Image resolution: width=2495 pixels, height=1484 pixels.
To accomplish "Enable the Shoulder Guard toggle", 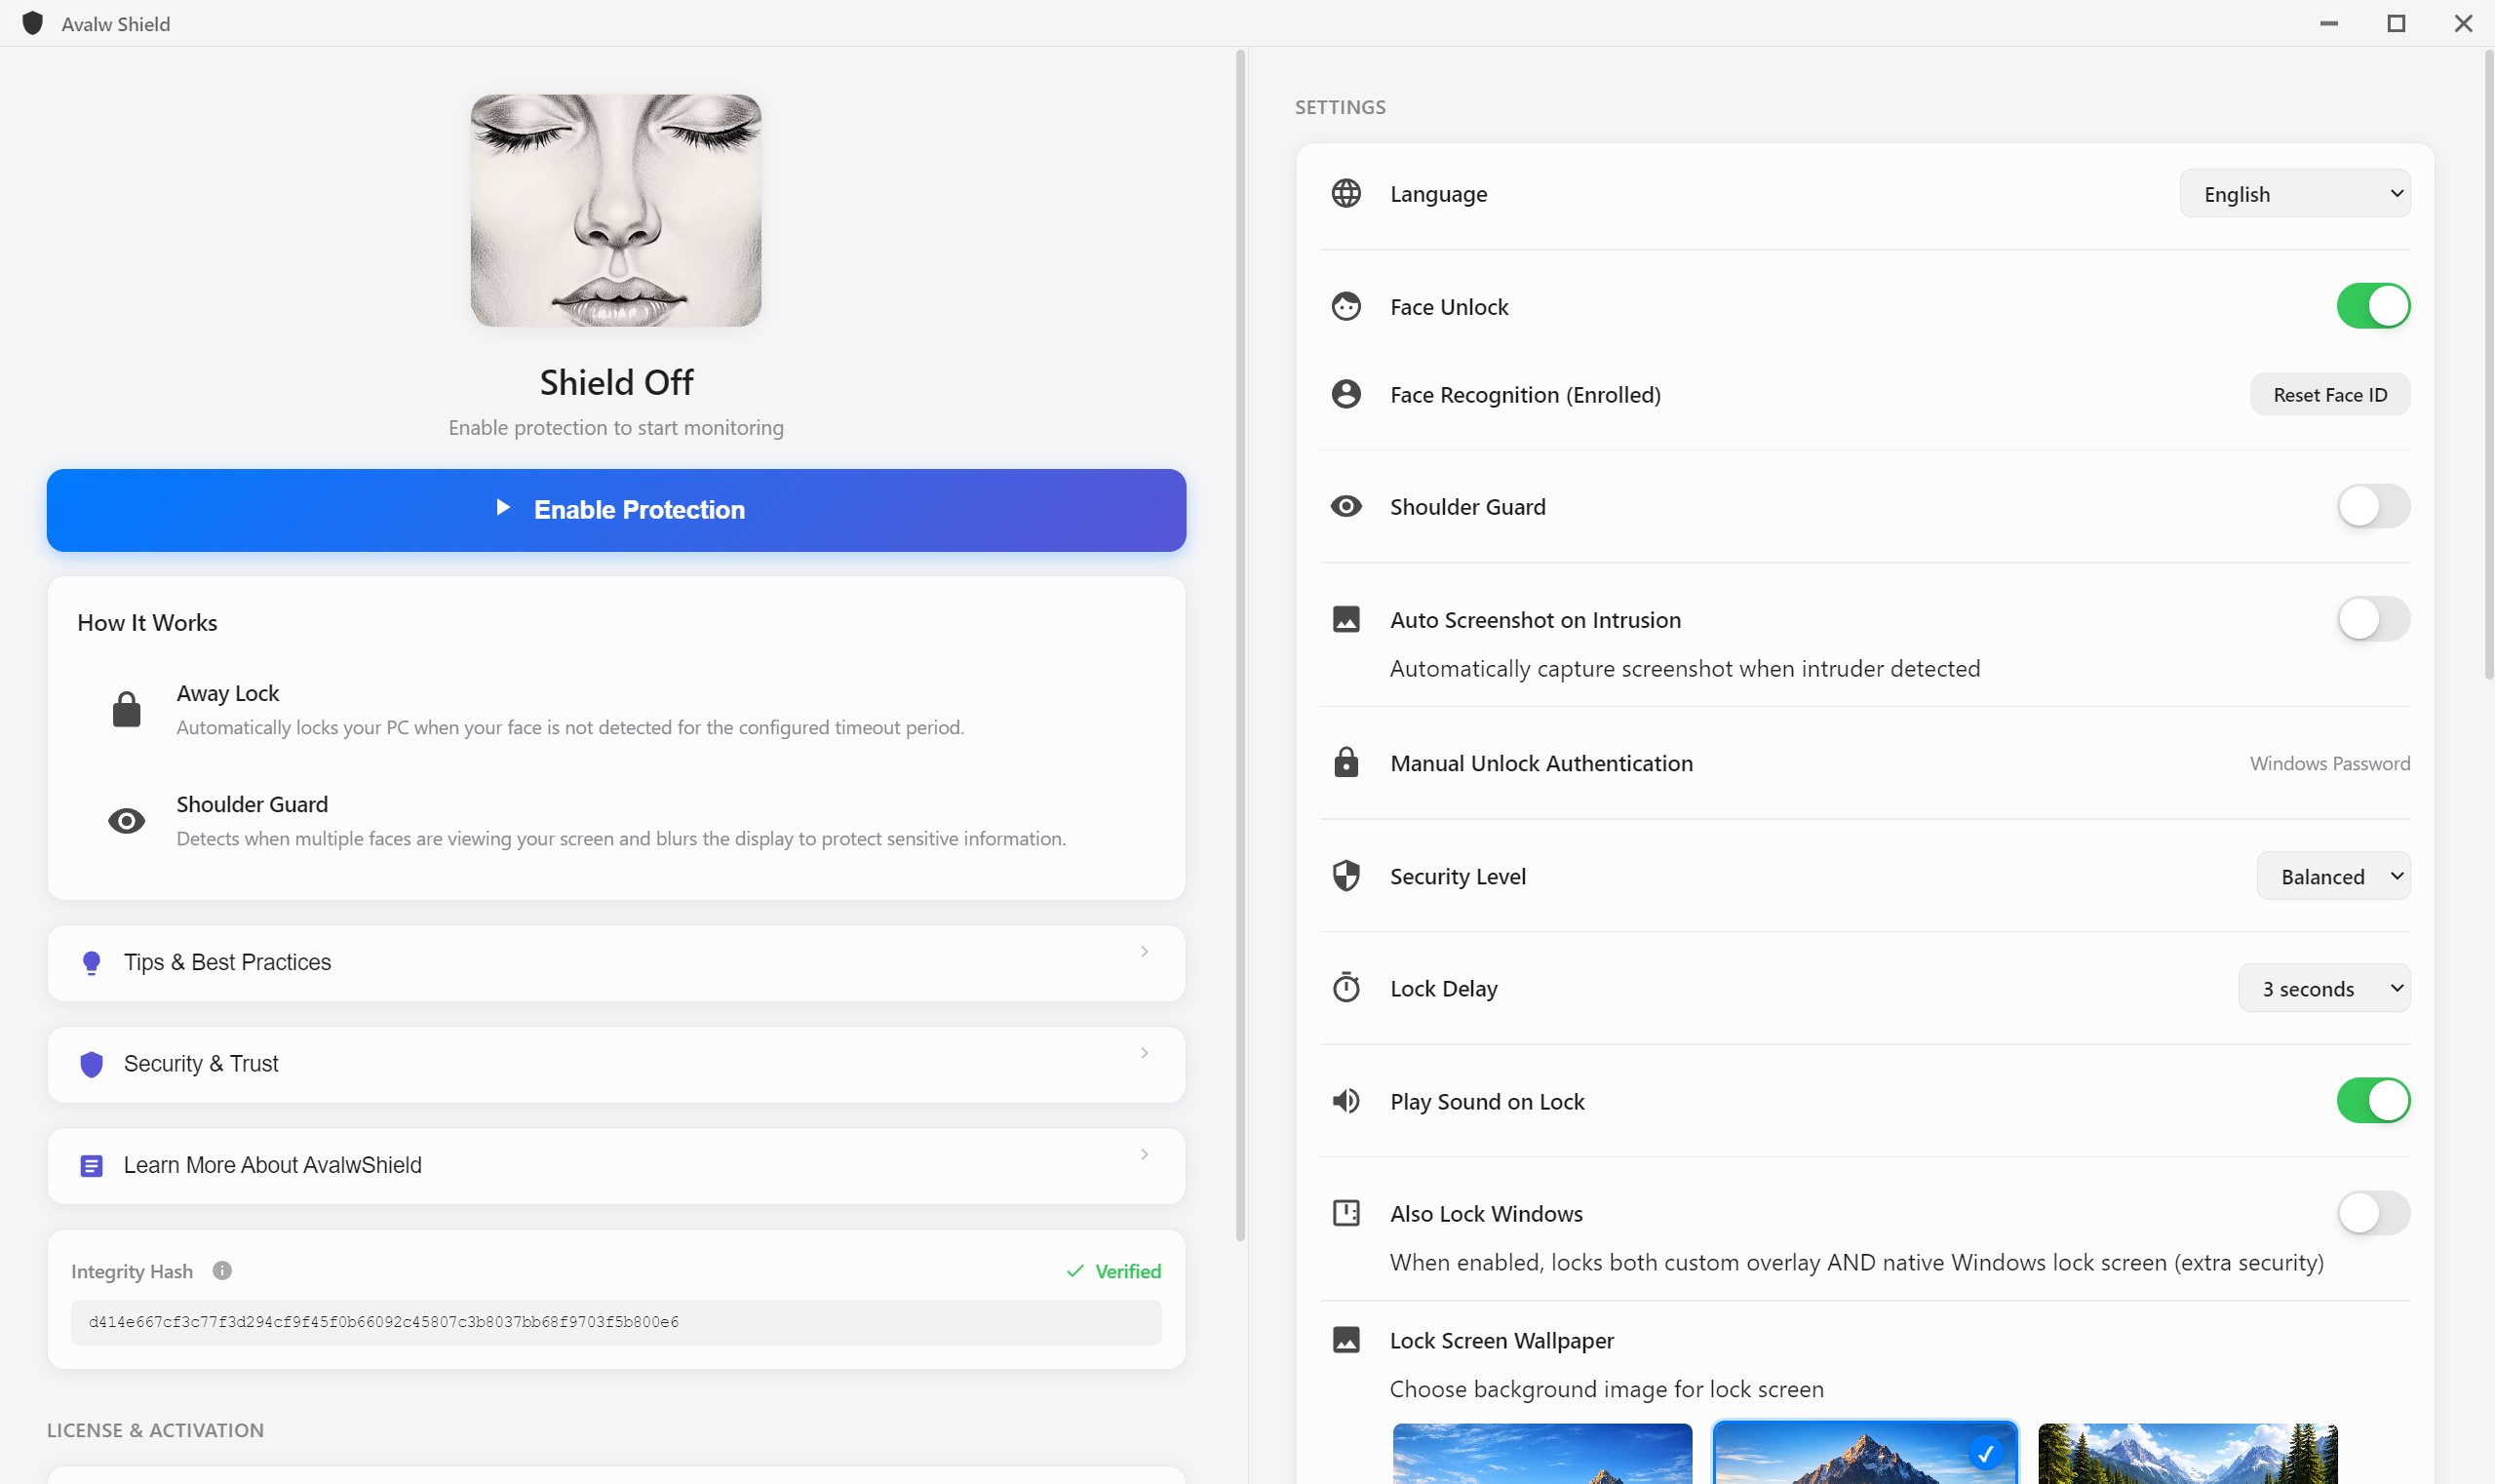I will (x=2372, y=506).
